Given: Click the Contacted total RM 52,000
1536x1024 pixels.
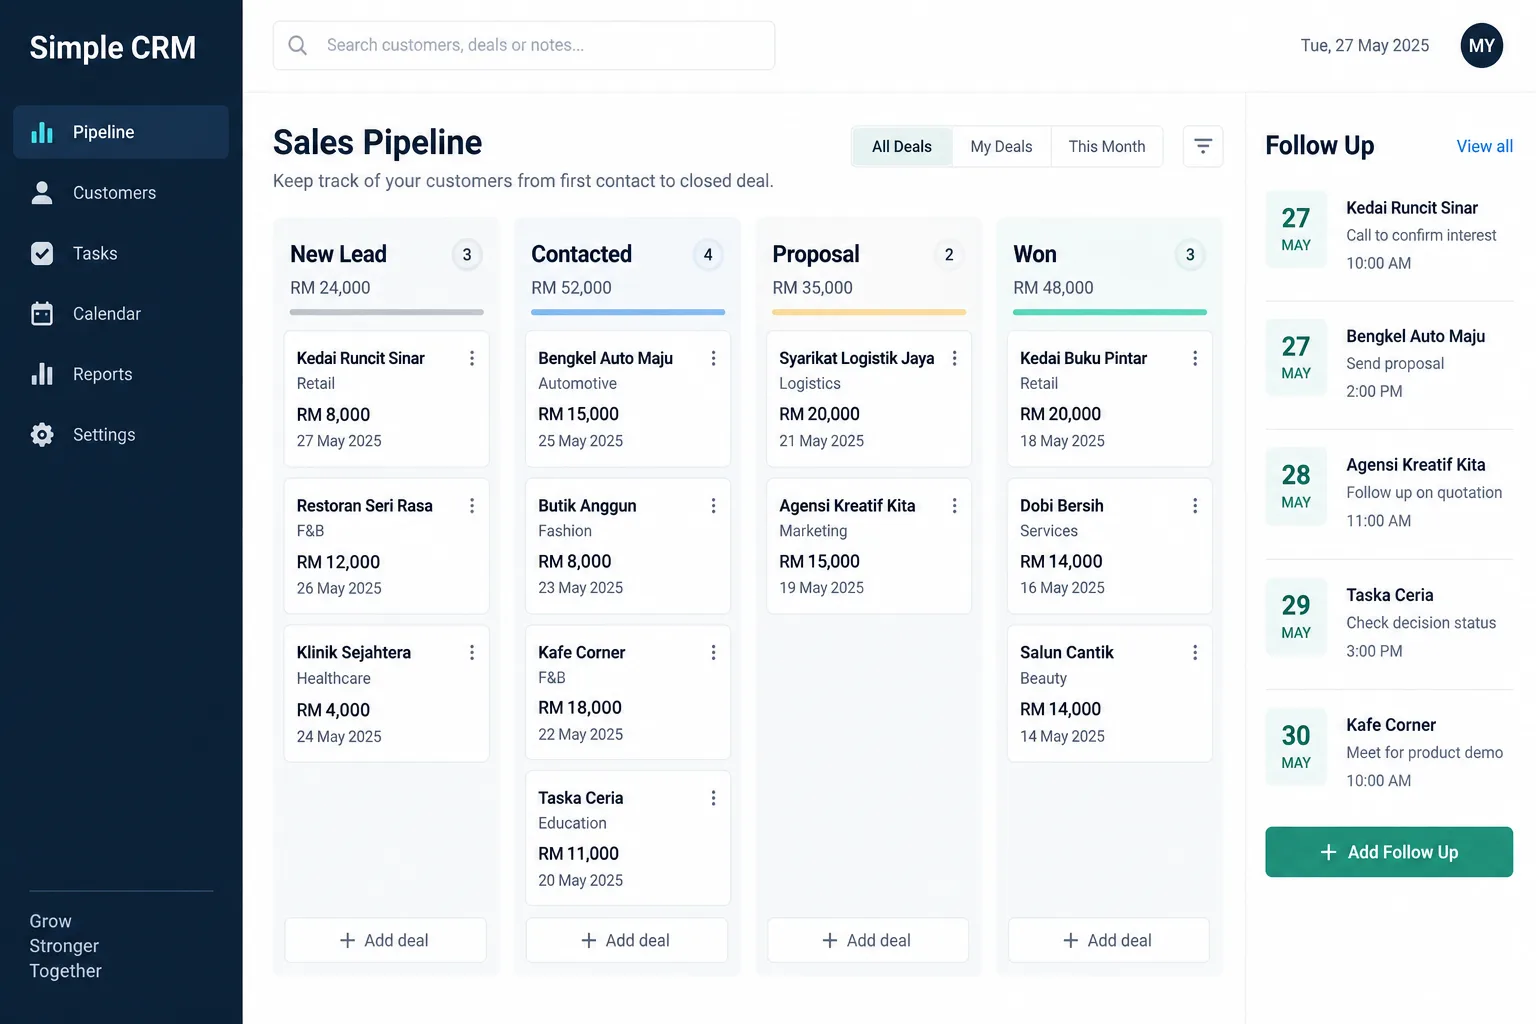Looking at the screenshot, I should tap(571, 288).
